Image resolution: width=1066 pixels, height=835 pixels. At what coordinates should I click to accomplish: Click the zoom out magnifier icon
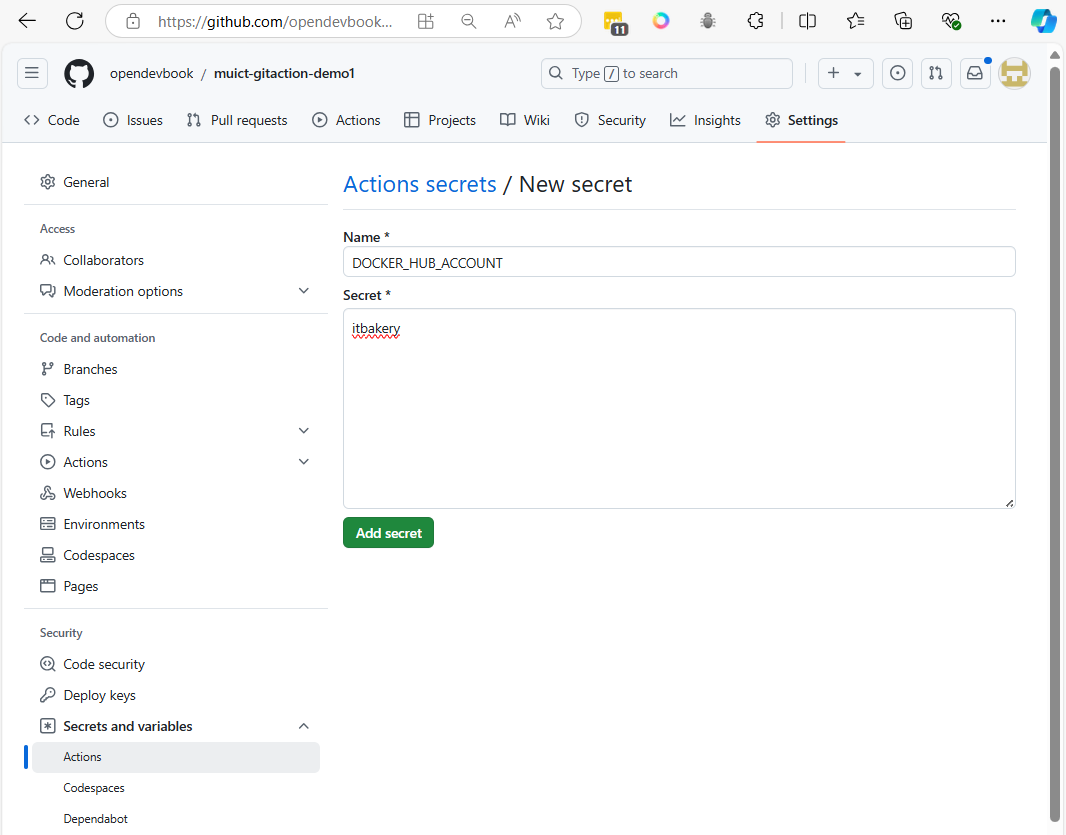click(468, 21)
